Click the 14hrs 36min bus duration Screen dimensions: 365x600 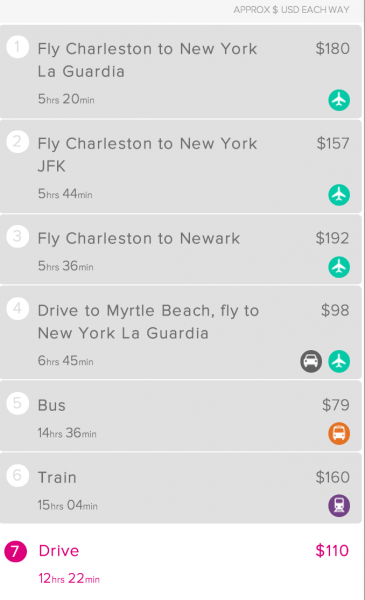(x=67, y=433)
